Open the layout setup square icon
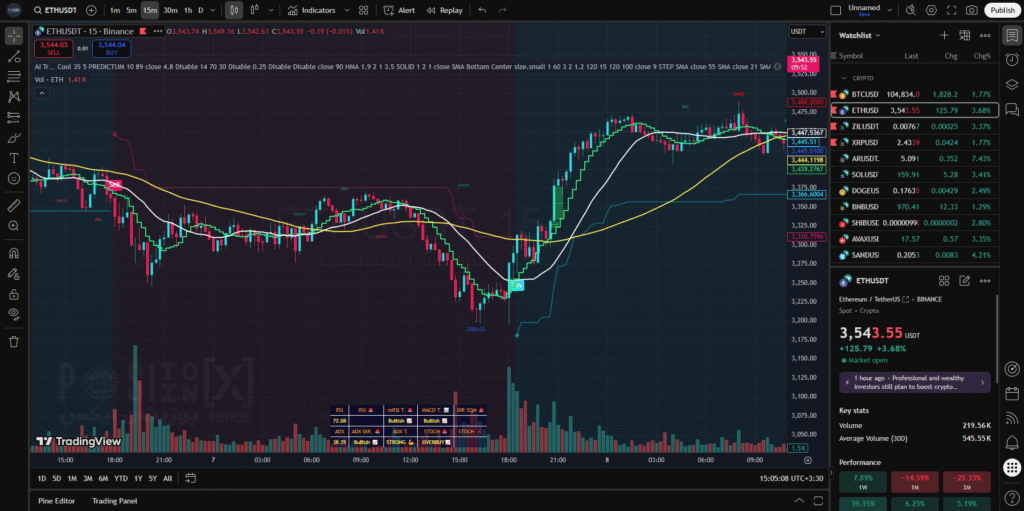Image resolution: width=1024 pixels, height=511 pixels. [835, 10]
